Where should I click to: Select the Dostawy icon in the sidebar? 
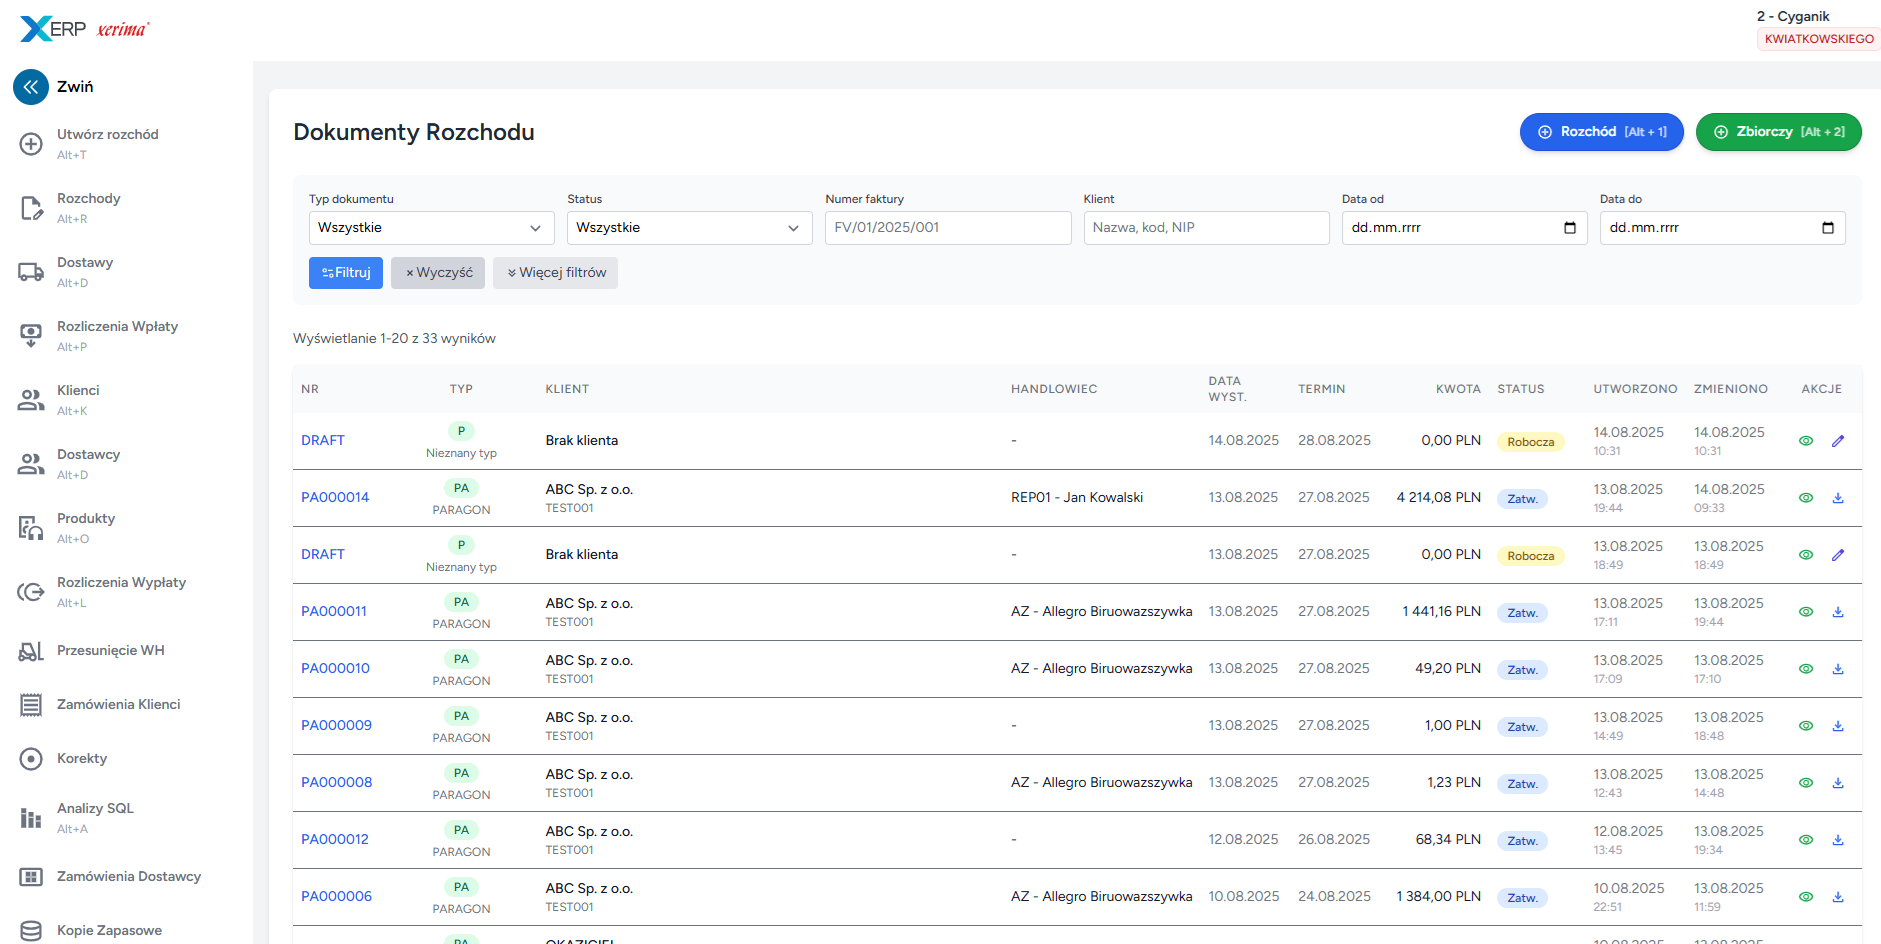pyautogui.click(x=31, y=271)
